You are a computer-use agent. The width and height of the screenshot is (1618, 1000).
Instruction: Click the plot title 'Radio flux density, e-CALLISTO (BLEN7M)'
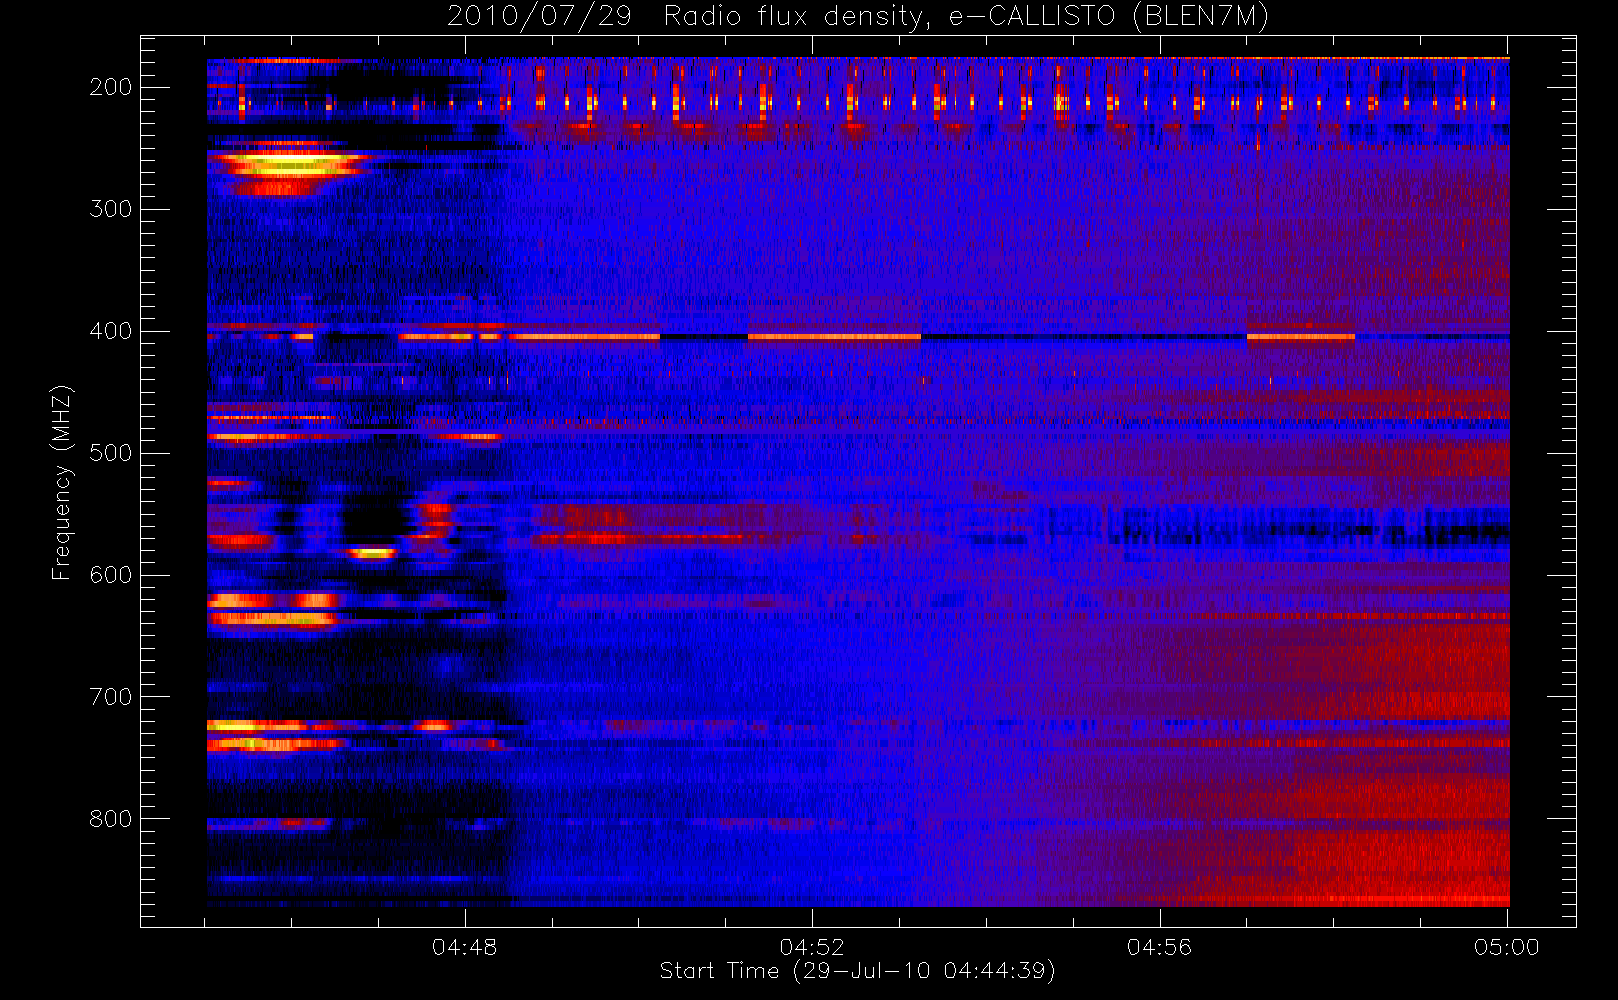tap(965, 16)
